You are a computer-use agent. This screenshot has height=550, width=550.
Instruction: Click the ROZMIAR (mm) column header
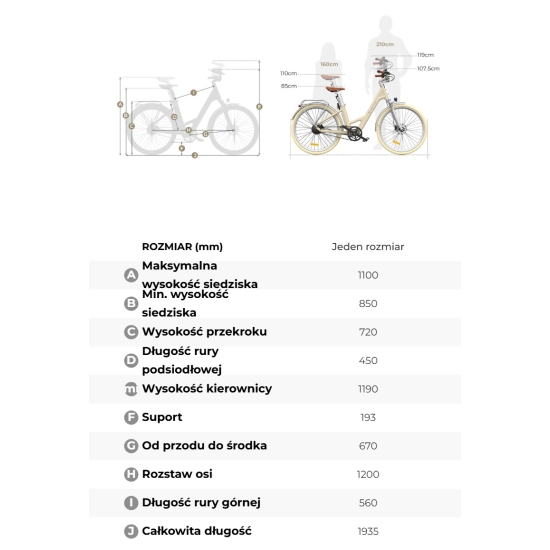click(182, 247)
